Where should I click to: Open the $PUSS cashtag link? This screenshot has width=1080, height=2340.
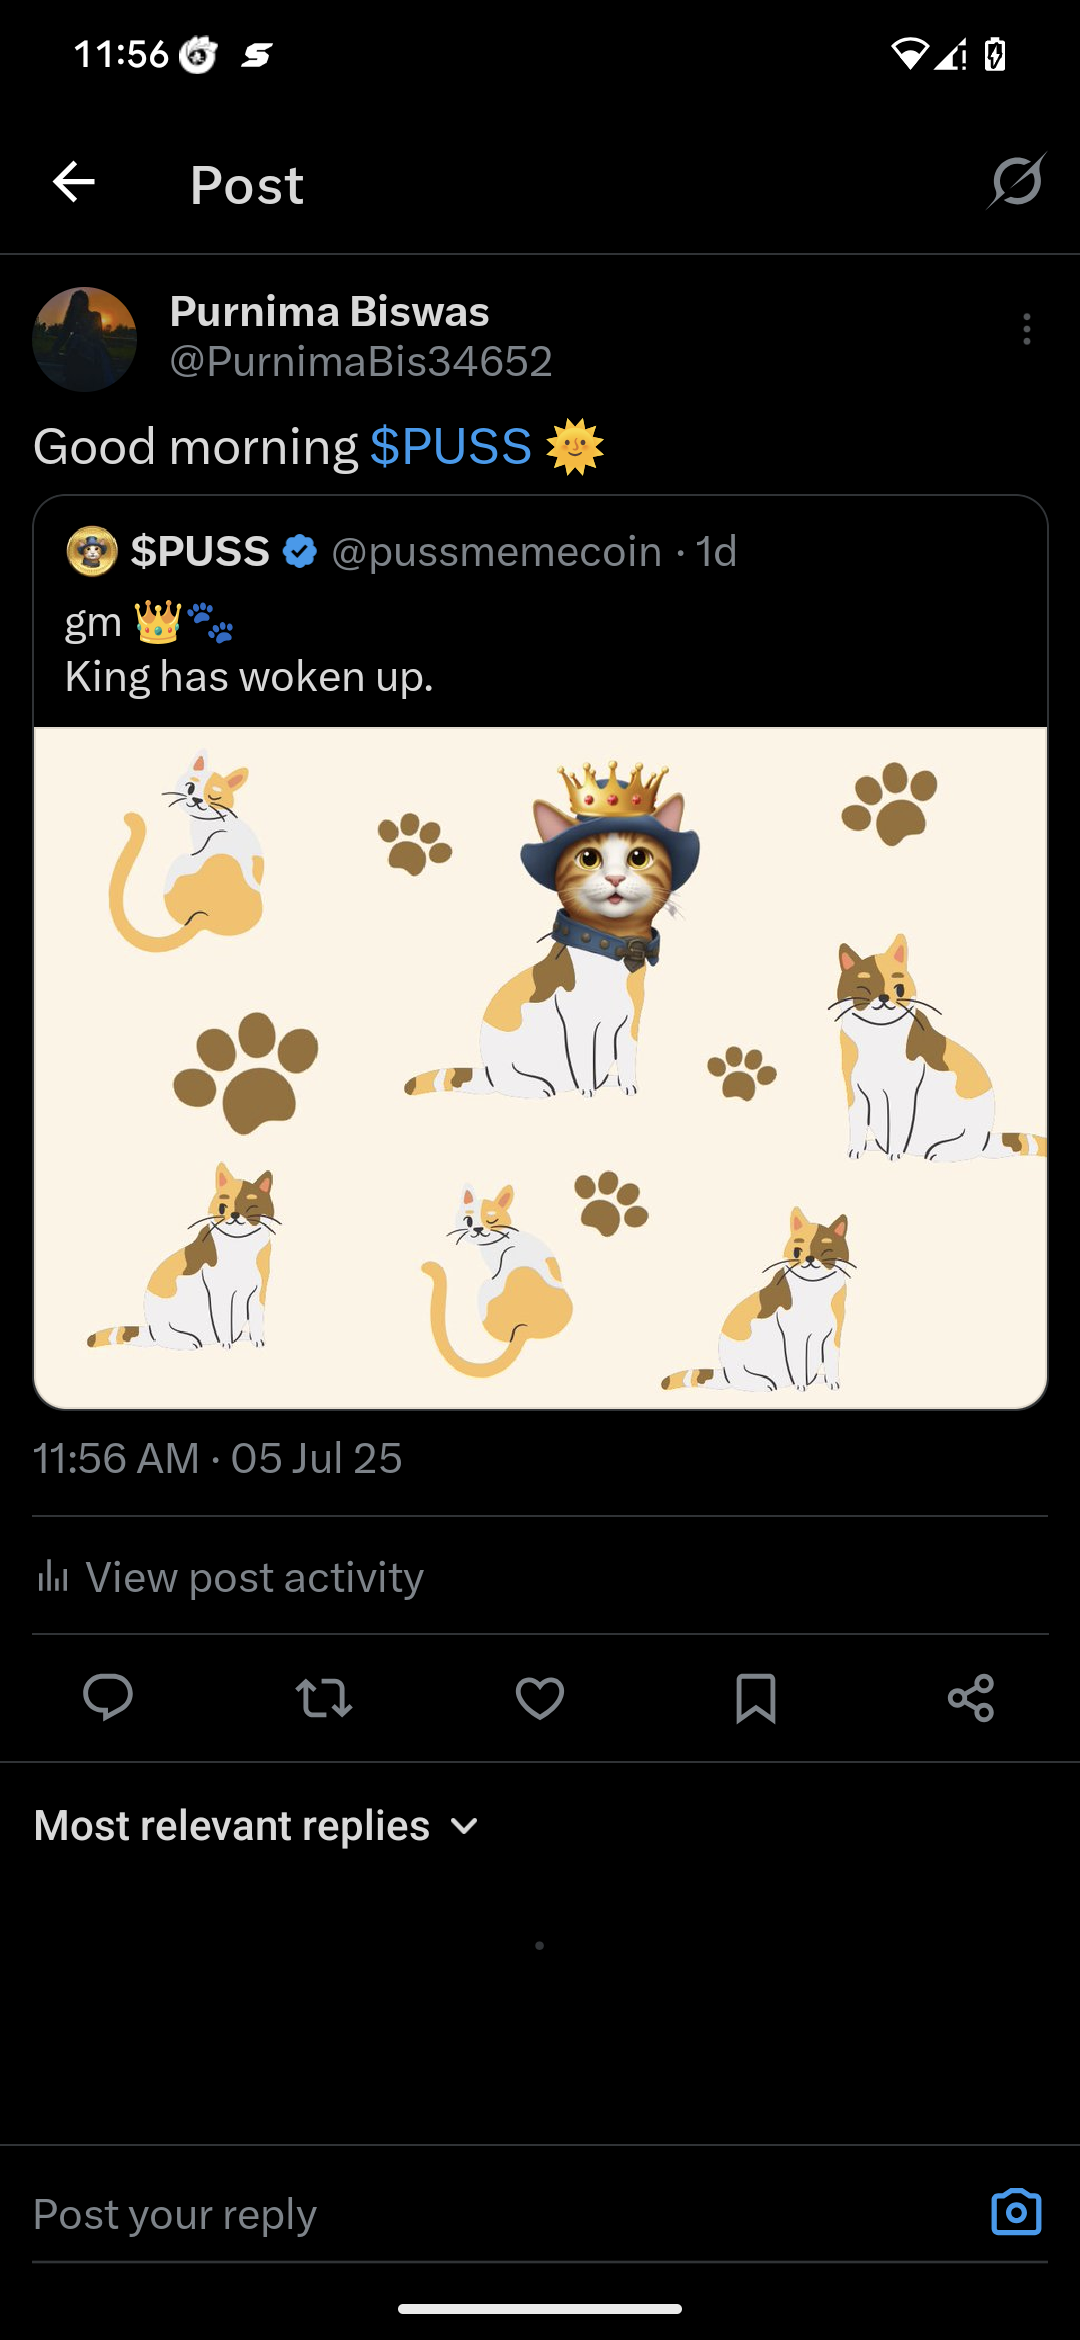pyautogui.click(x=451, y=446)
